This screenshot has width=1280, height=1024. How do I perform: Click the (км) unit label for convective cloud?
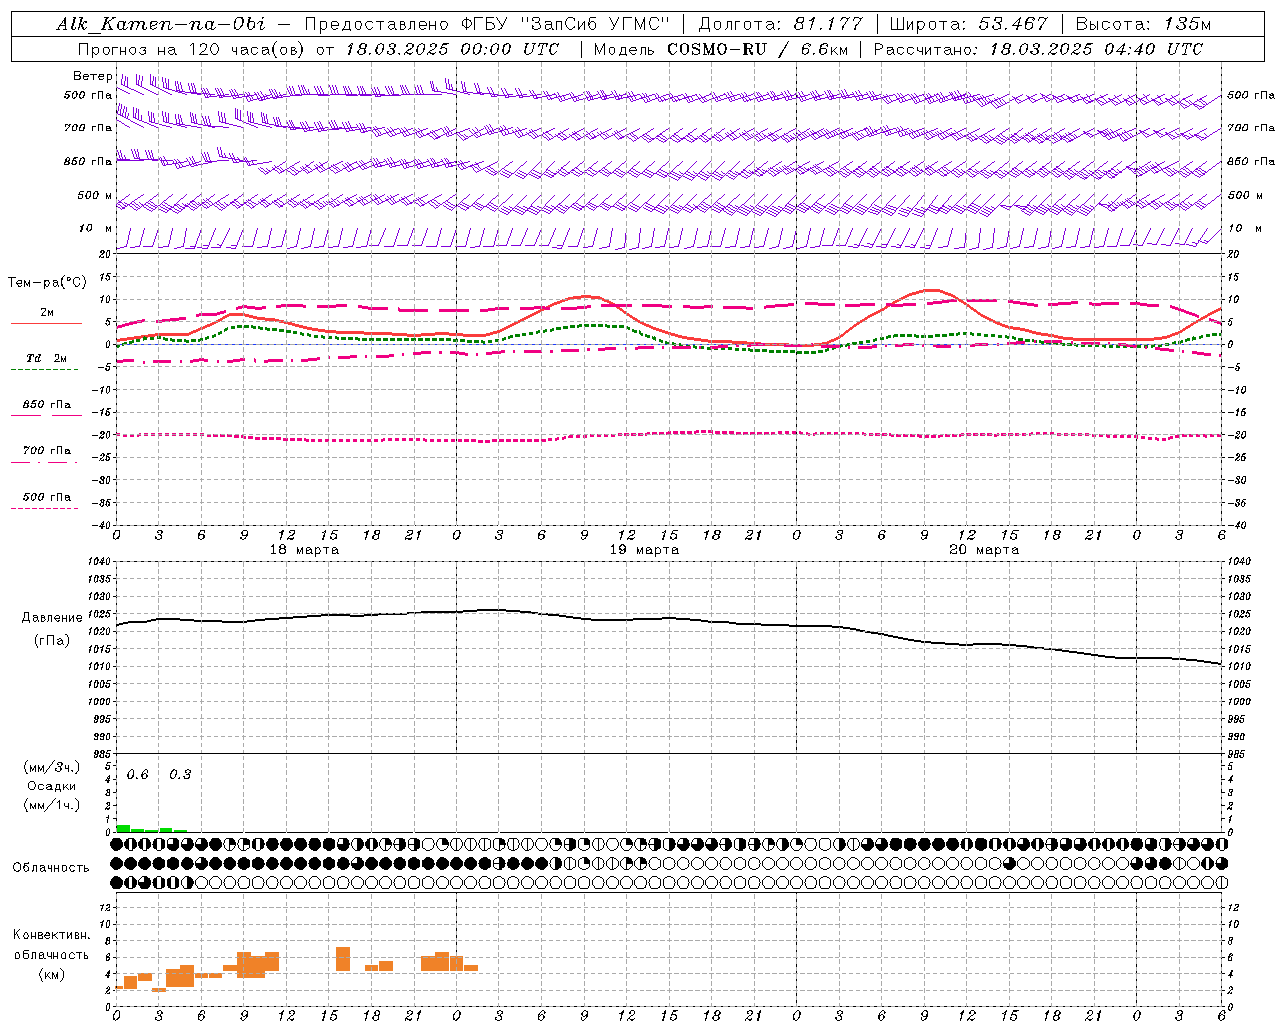coord(51,974)
